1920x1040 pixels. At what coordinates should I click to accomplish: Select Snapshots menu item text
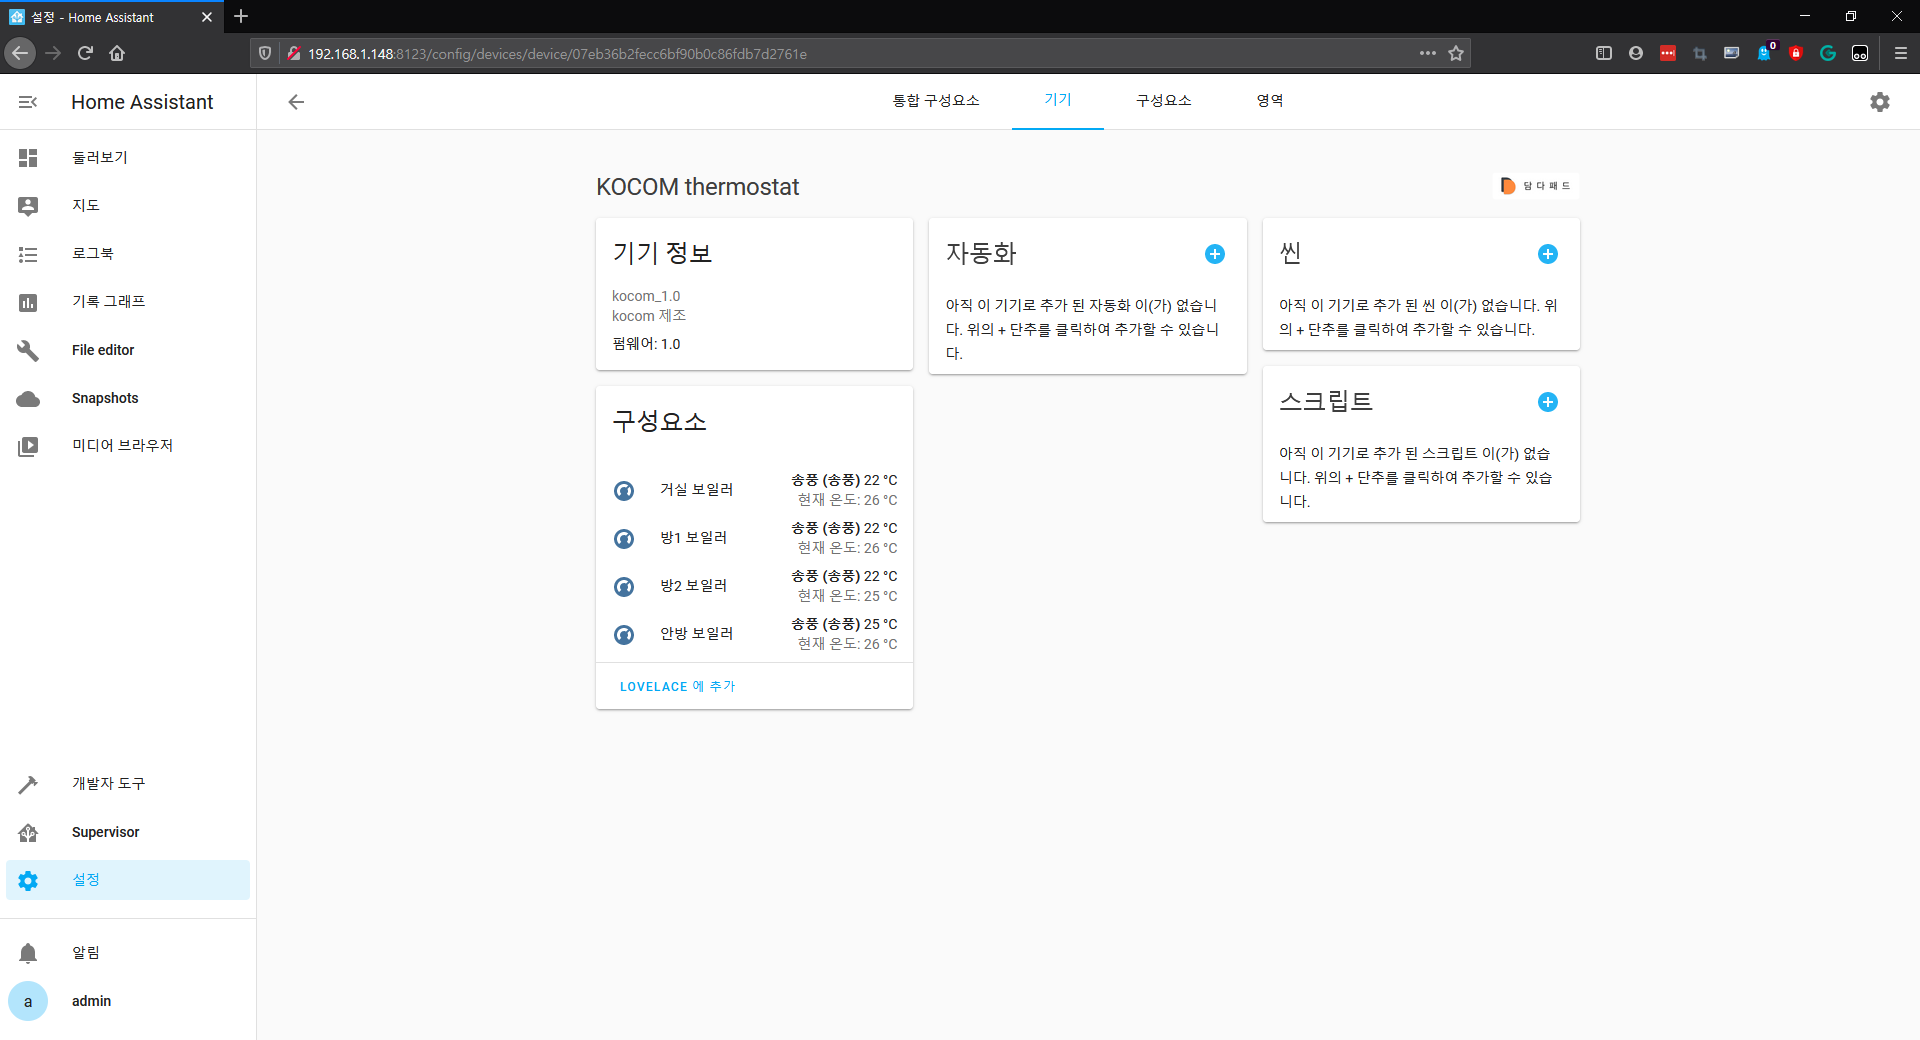[x=105, y=398]
